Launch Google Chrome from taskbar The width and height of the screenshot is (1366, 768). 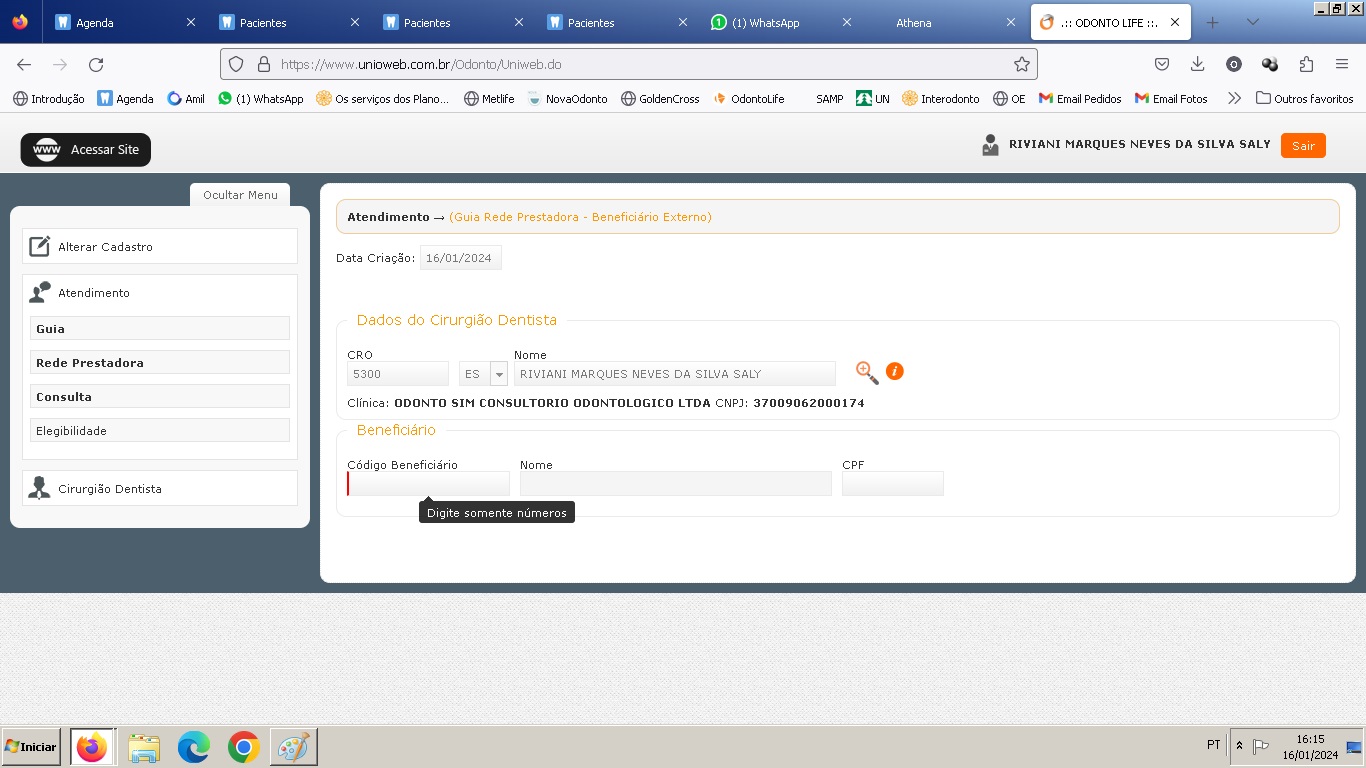click(243, 747)
